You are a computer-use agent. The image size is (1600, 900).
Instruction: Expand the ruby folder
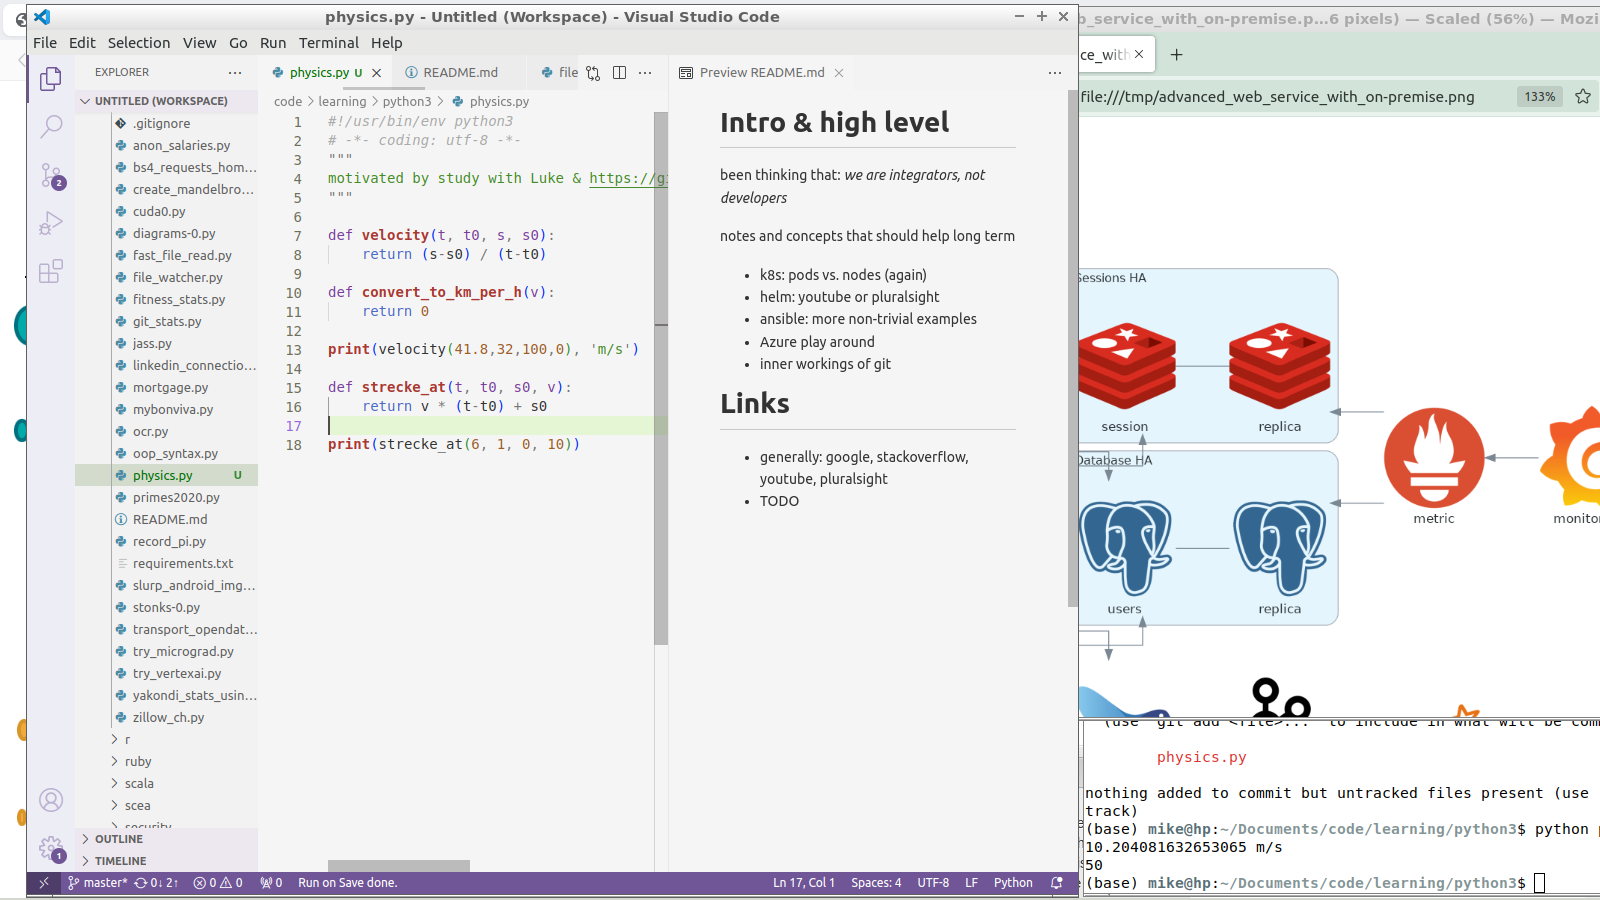pos(138,762)
